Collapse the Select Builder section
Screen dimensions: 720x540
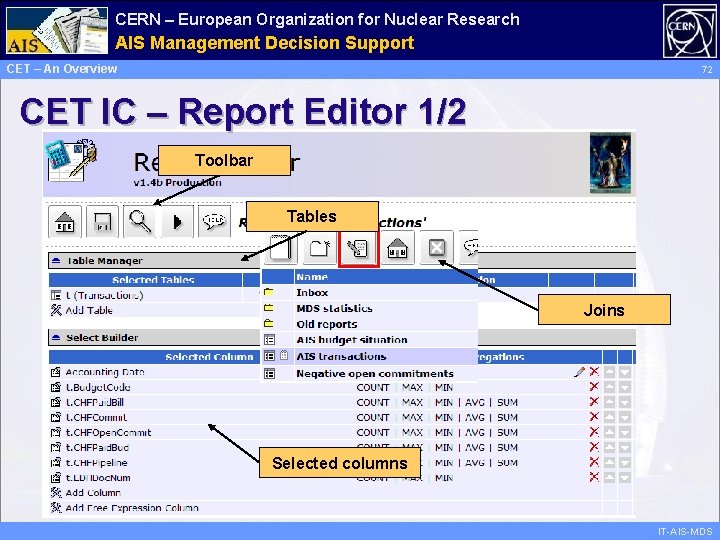click(x=56, y=338)
